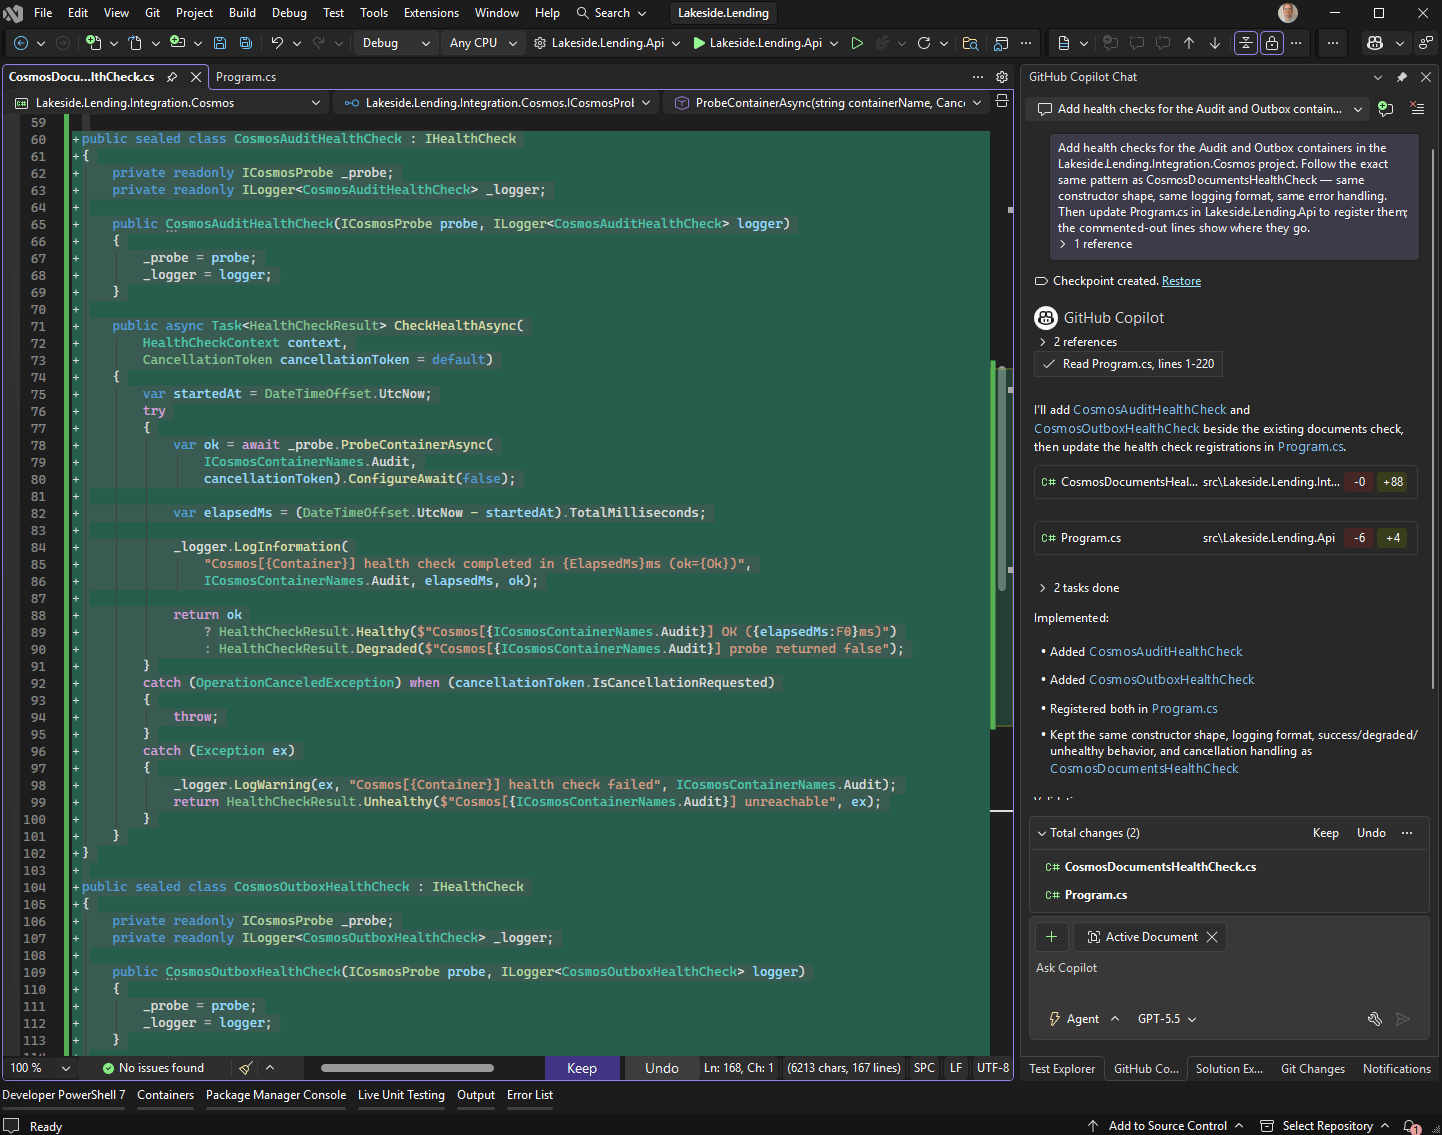Switch to the Git Changes tab
The image size is (1442, 1135).
[1313, 1069]
